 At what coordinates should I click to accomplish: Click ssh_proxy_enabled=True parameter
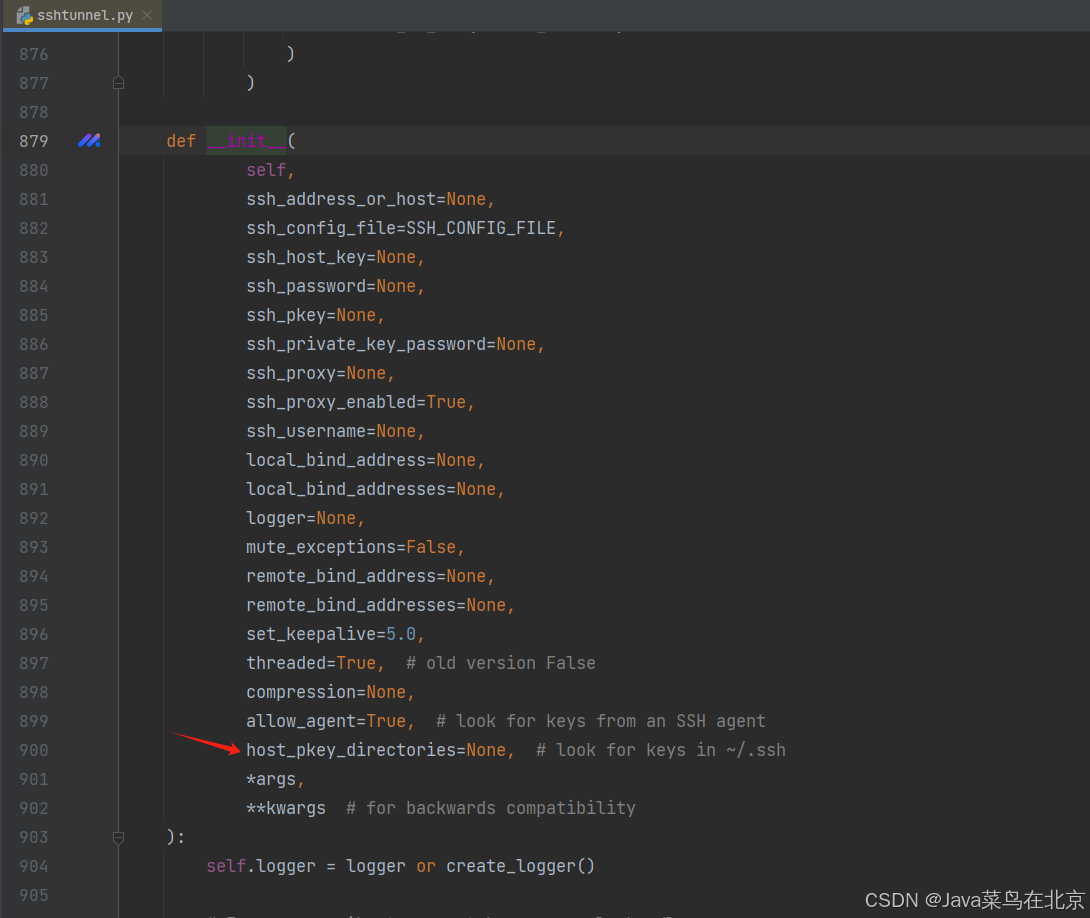(357, 402)
